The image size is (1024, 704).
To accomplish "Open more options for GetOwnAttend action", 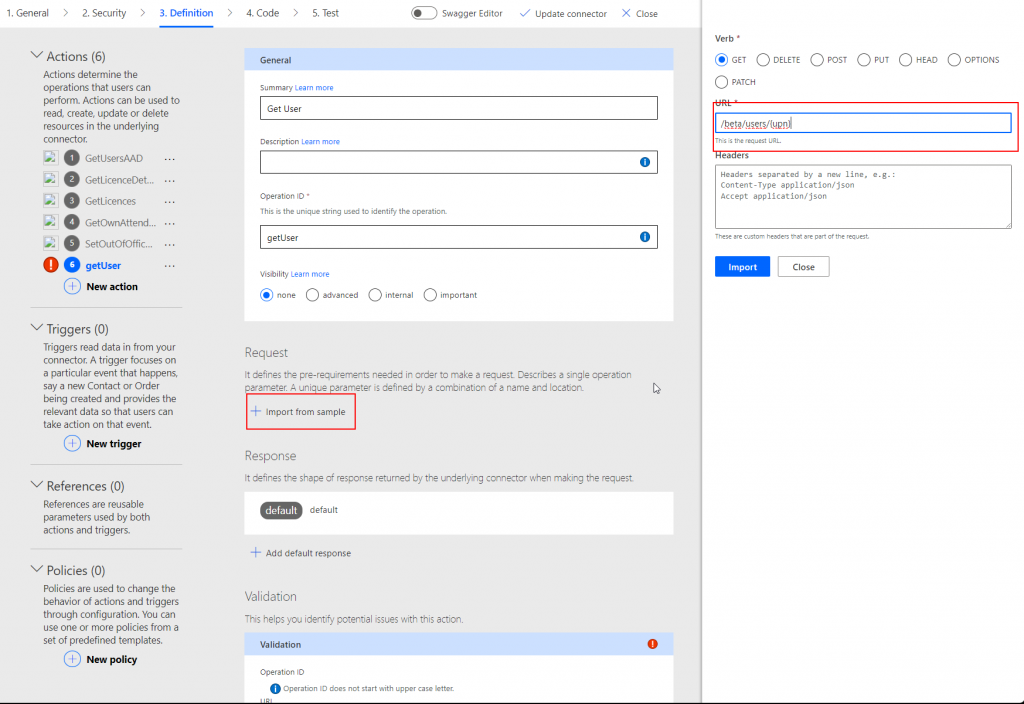I will [170, 223].
